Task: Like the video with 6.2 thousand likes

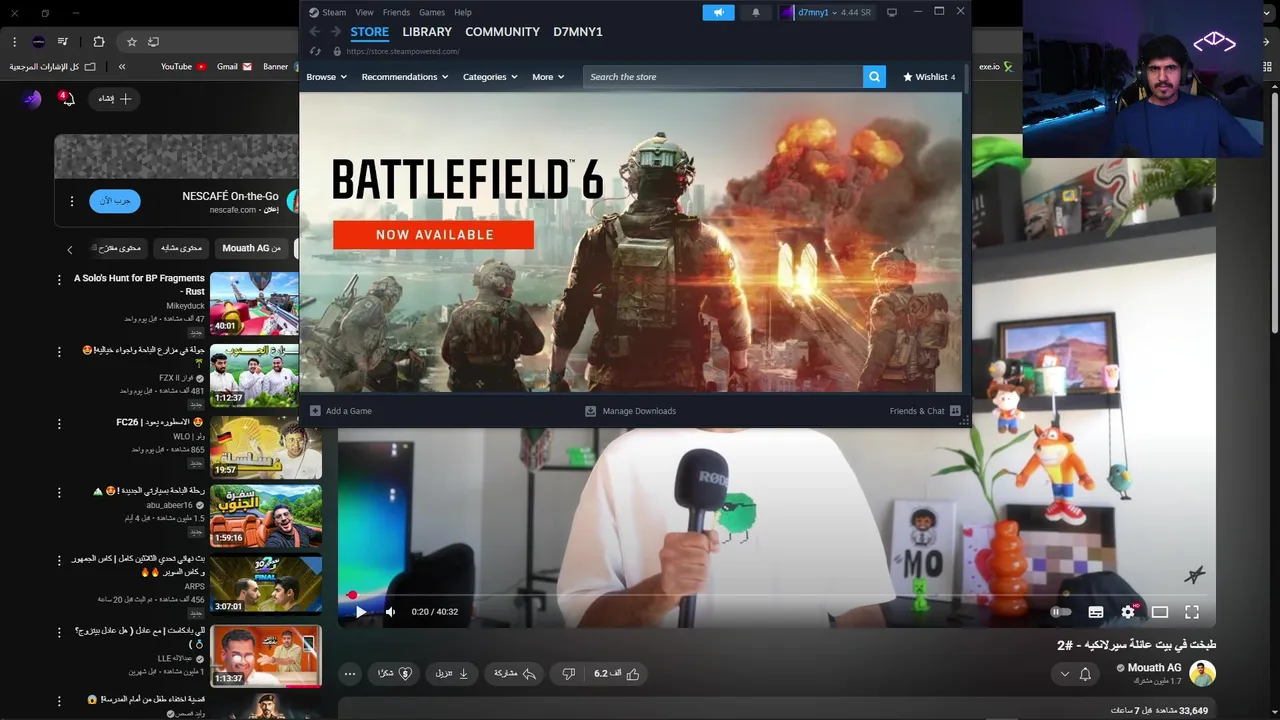Action: point(617,674)
